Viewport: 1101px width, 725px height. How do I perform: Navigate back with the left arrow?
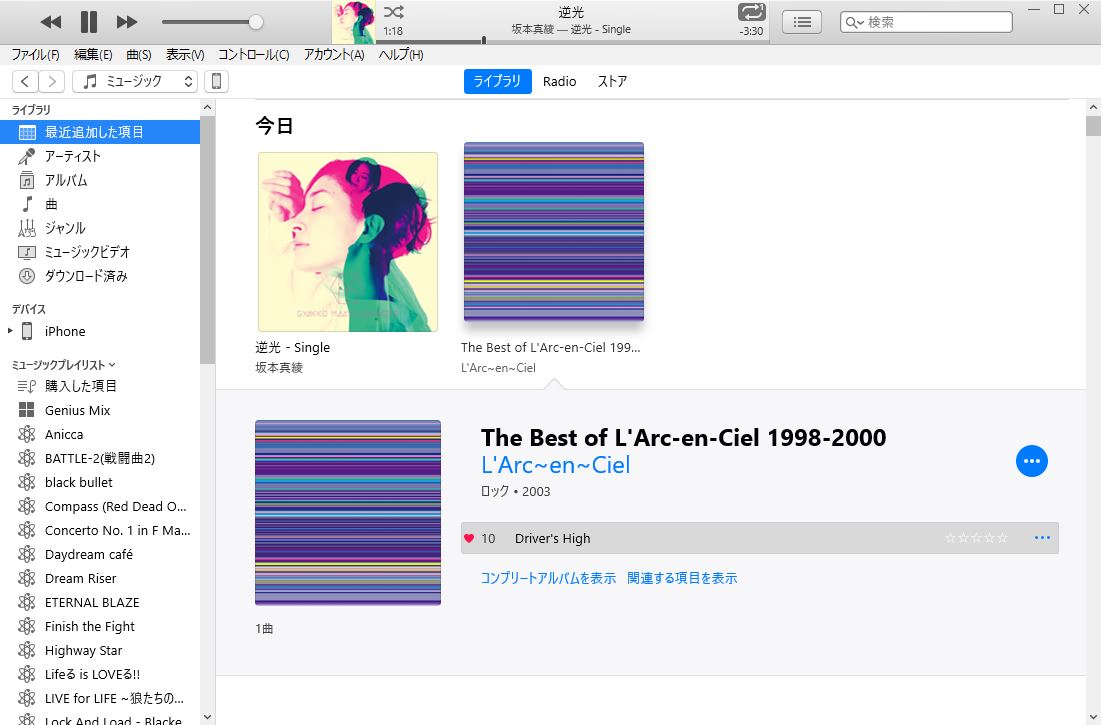point(25,82)
